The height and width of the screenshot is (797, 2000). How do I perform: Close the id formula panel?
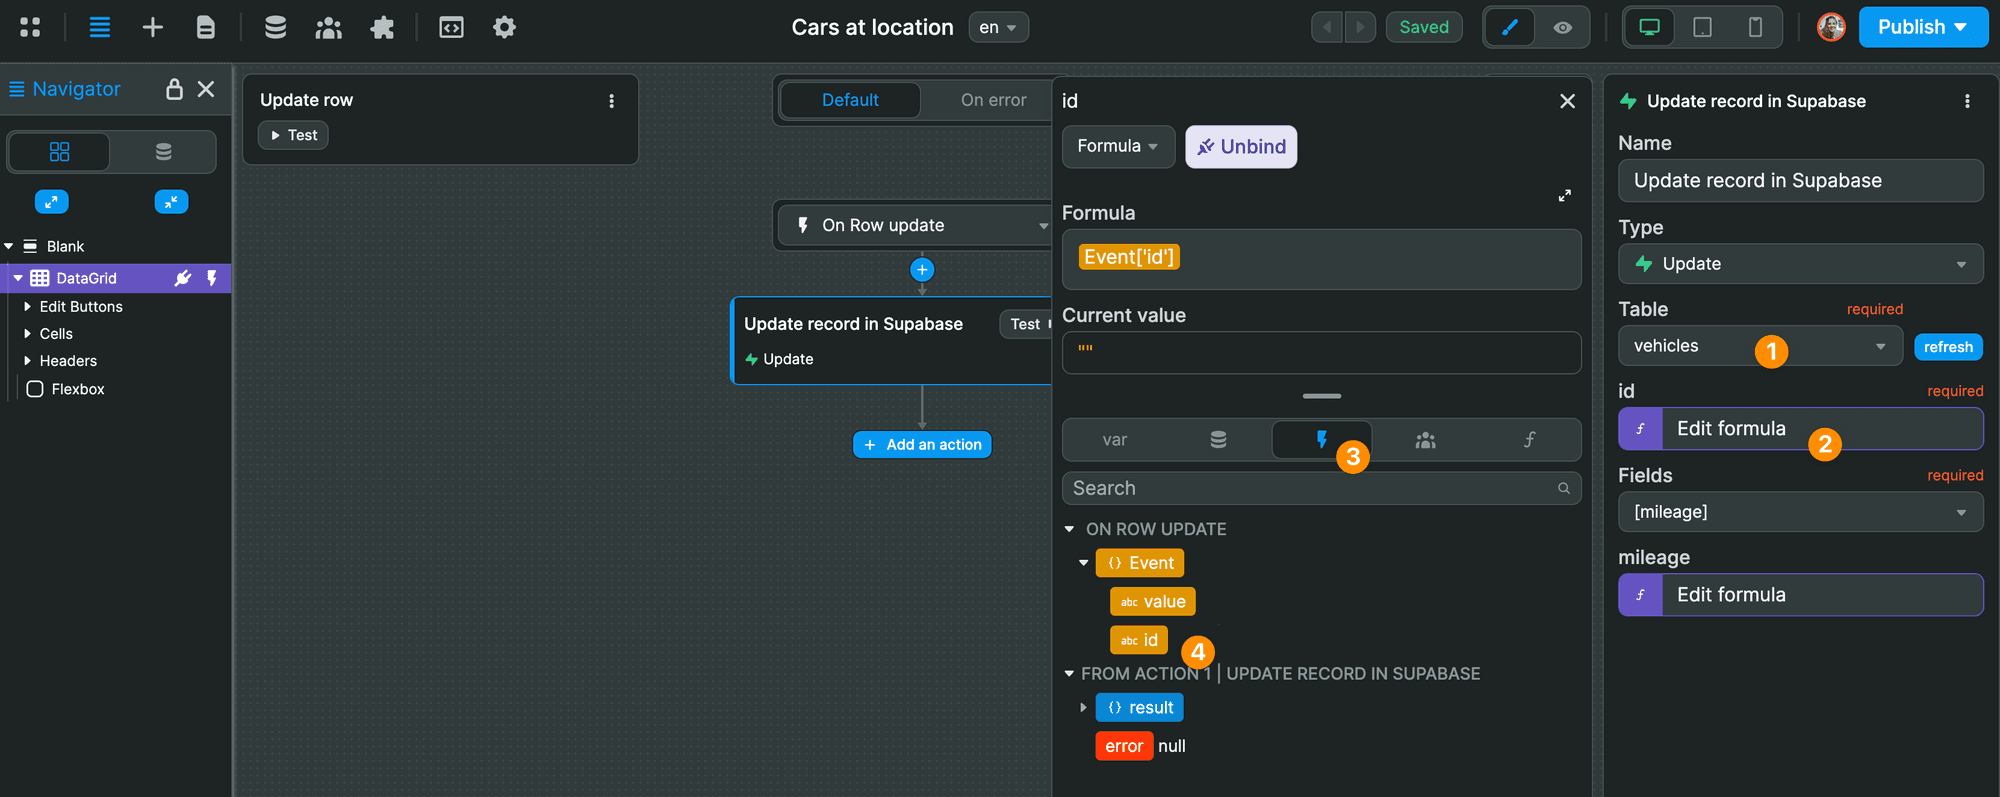(x=1567, y=101)
